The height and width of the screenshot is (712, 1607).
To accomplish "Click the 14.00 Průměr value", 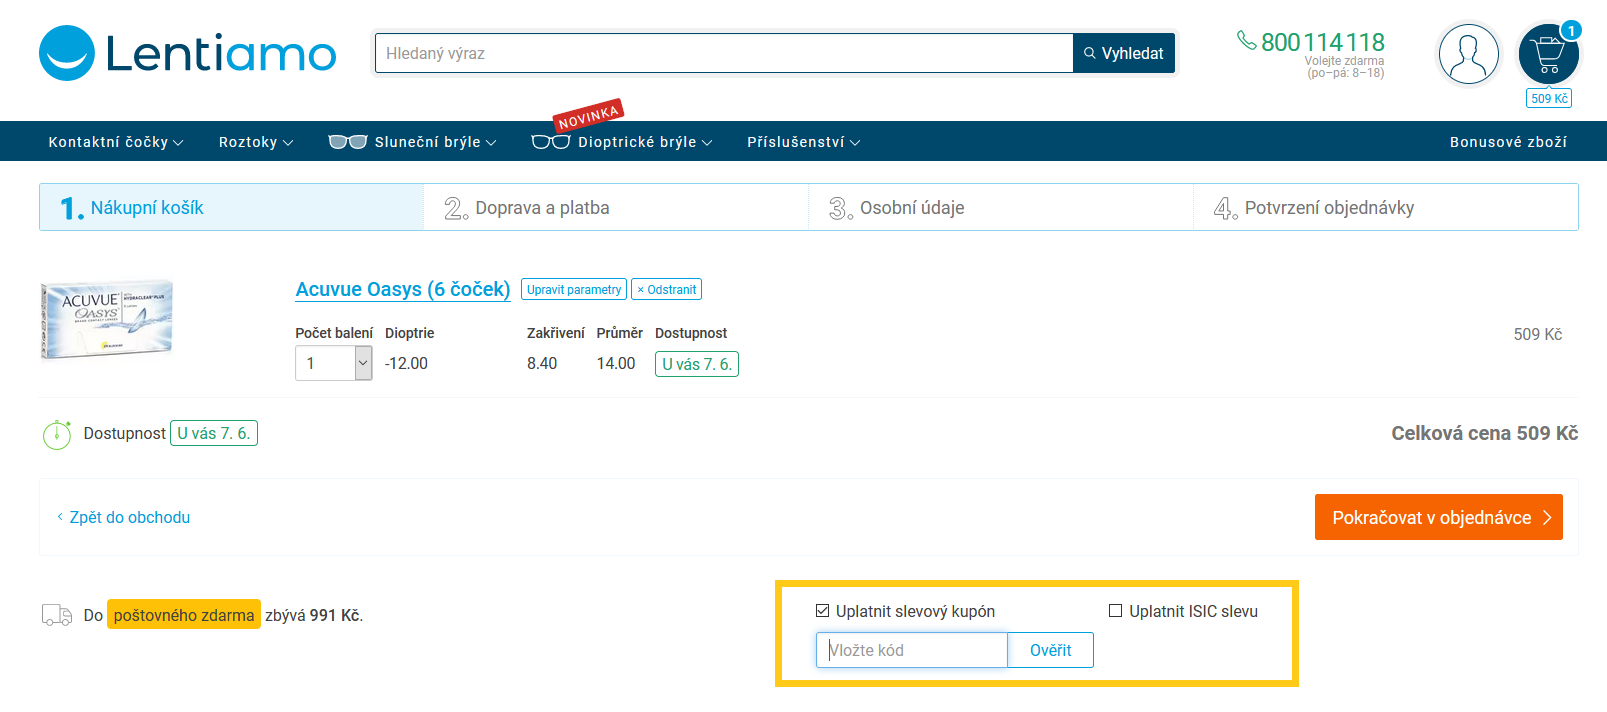I will click(x=616, y=363).
